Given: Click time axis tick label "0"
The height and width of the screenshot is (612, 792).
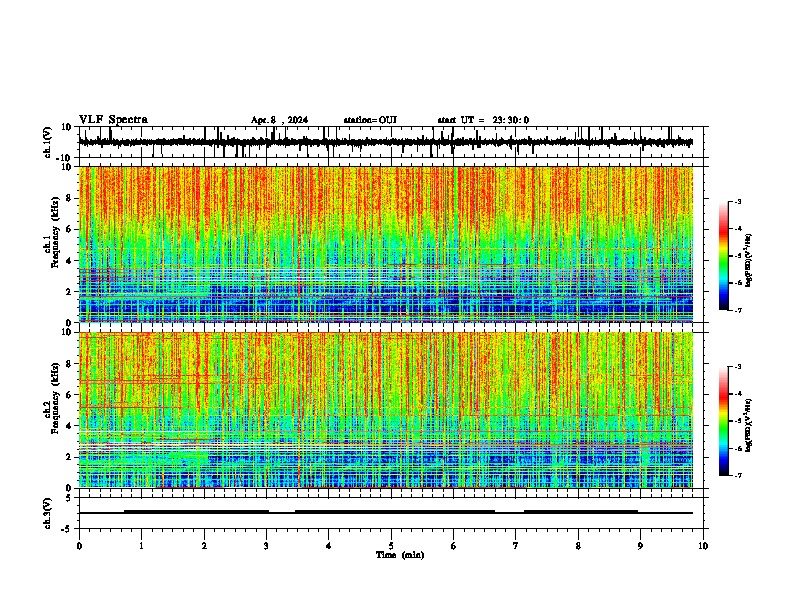Looking at the screenshot, I should [79, 546].
